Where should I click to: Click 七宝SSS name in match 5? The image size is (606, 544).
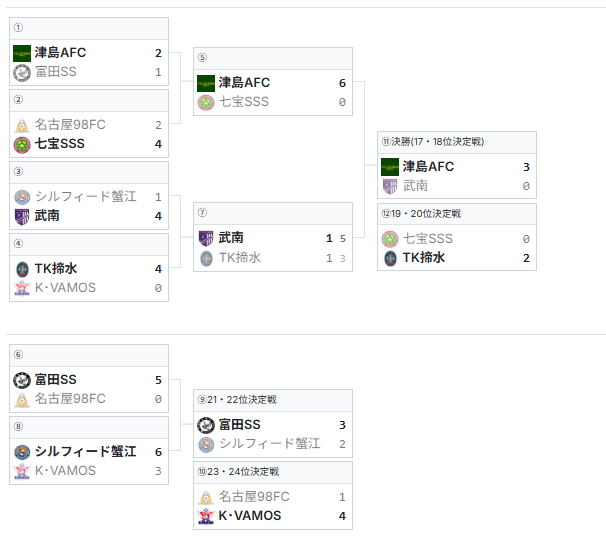point(244,102)
